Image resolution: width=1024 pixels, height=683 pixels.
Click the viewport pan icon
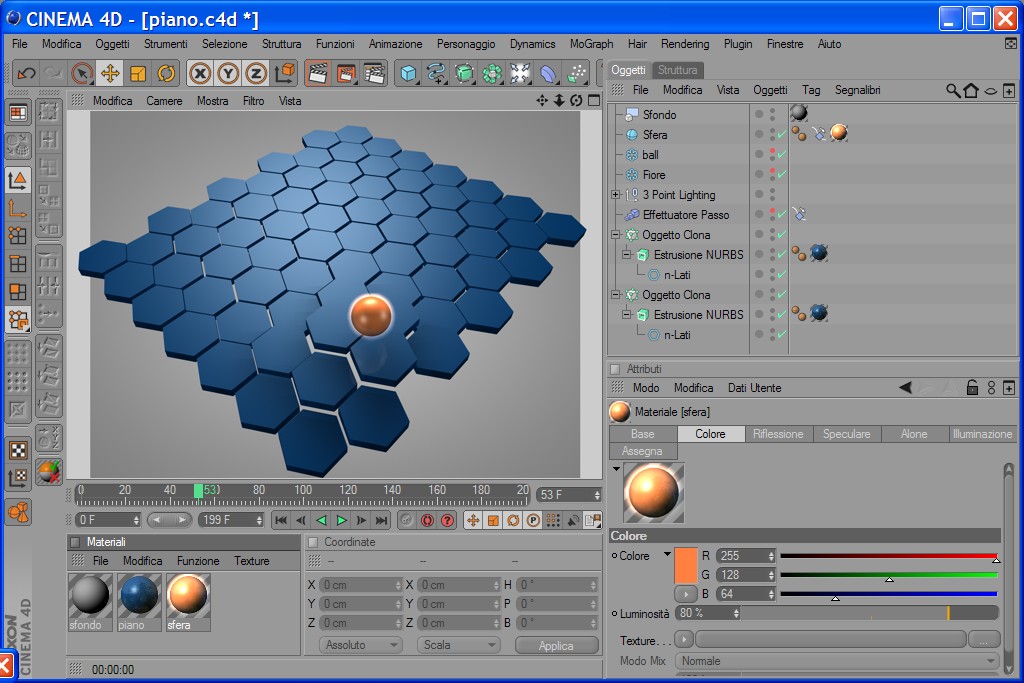tap(541, 101)
